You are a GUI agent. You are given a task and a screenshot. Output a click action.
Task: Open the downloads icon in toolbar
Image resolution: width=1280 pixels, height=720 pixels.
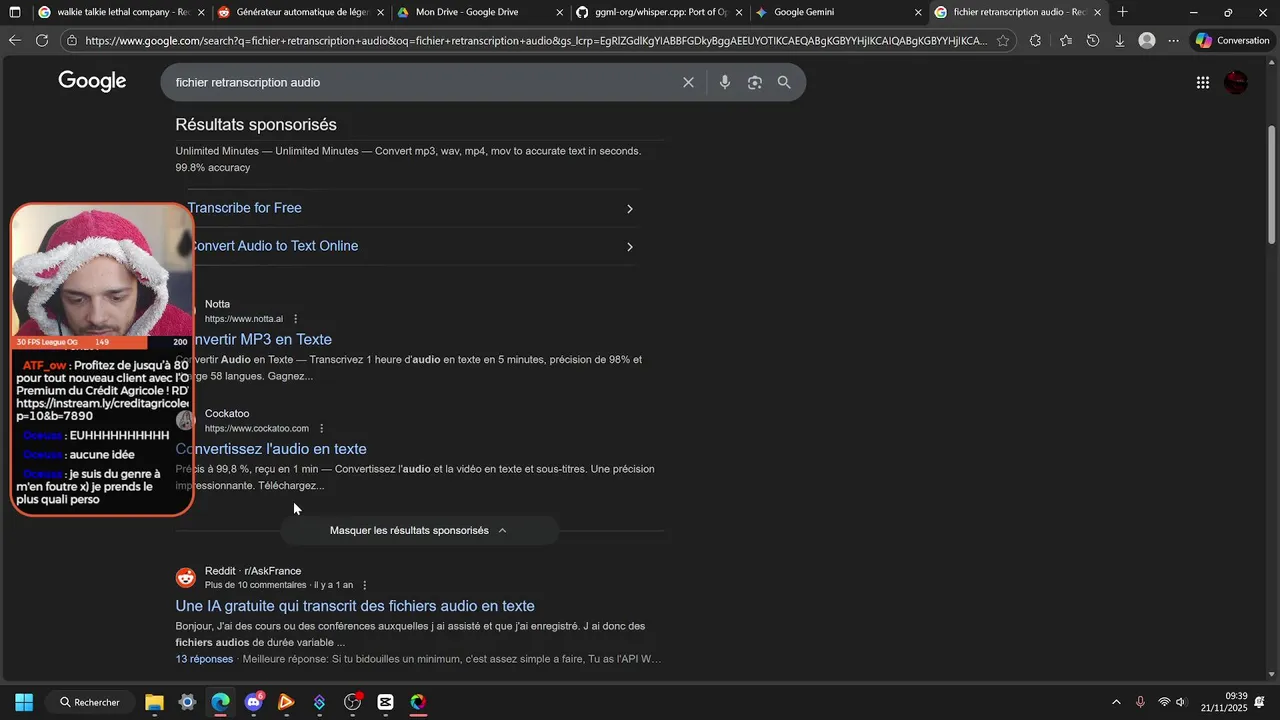[x=1120, y=41]
